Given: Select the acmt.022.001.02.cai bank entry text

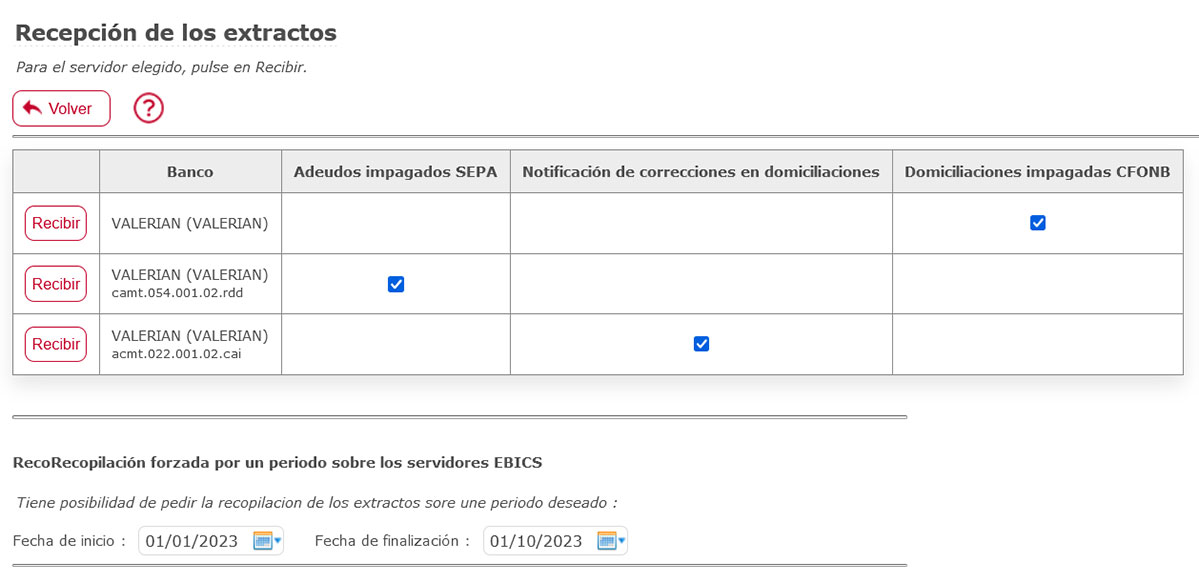Looking at the screenshot, I should point(176,353).
